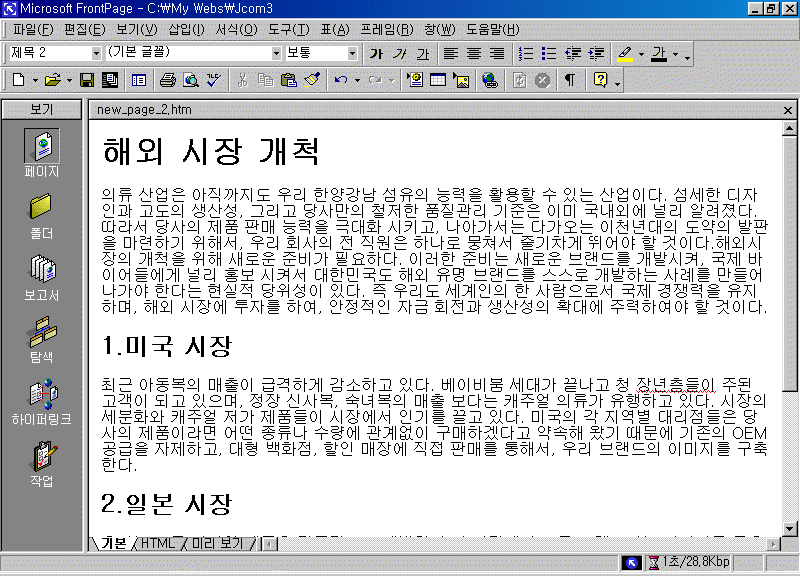Apply the yellow highlight color
The width and height of the screenshot is (800, 576).
coord(625,53)
